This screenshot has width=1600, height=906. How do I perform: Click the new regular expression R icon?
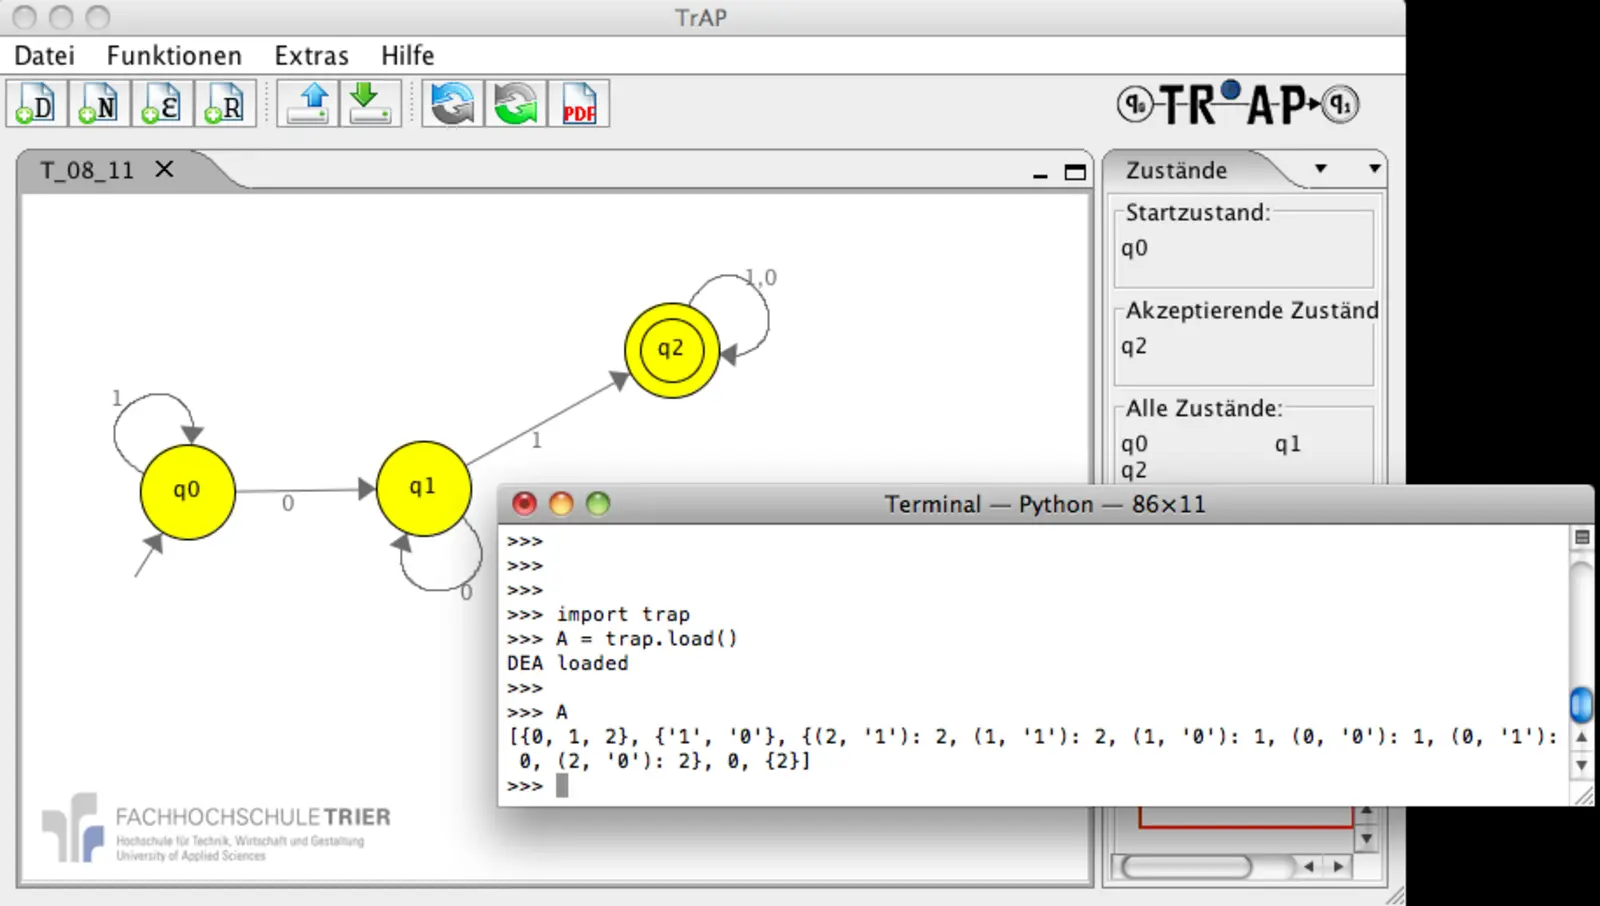[x=225, y=104]
